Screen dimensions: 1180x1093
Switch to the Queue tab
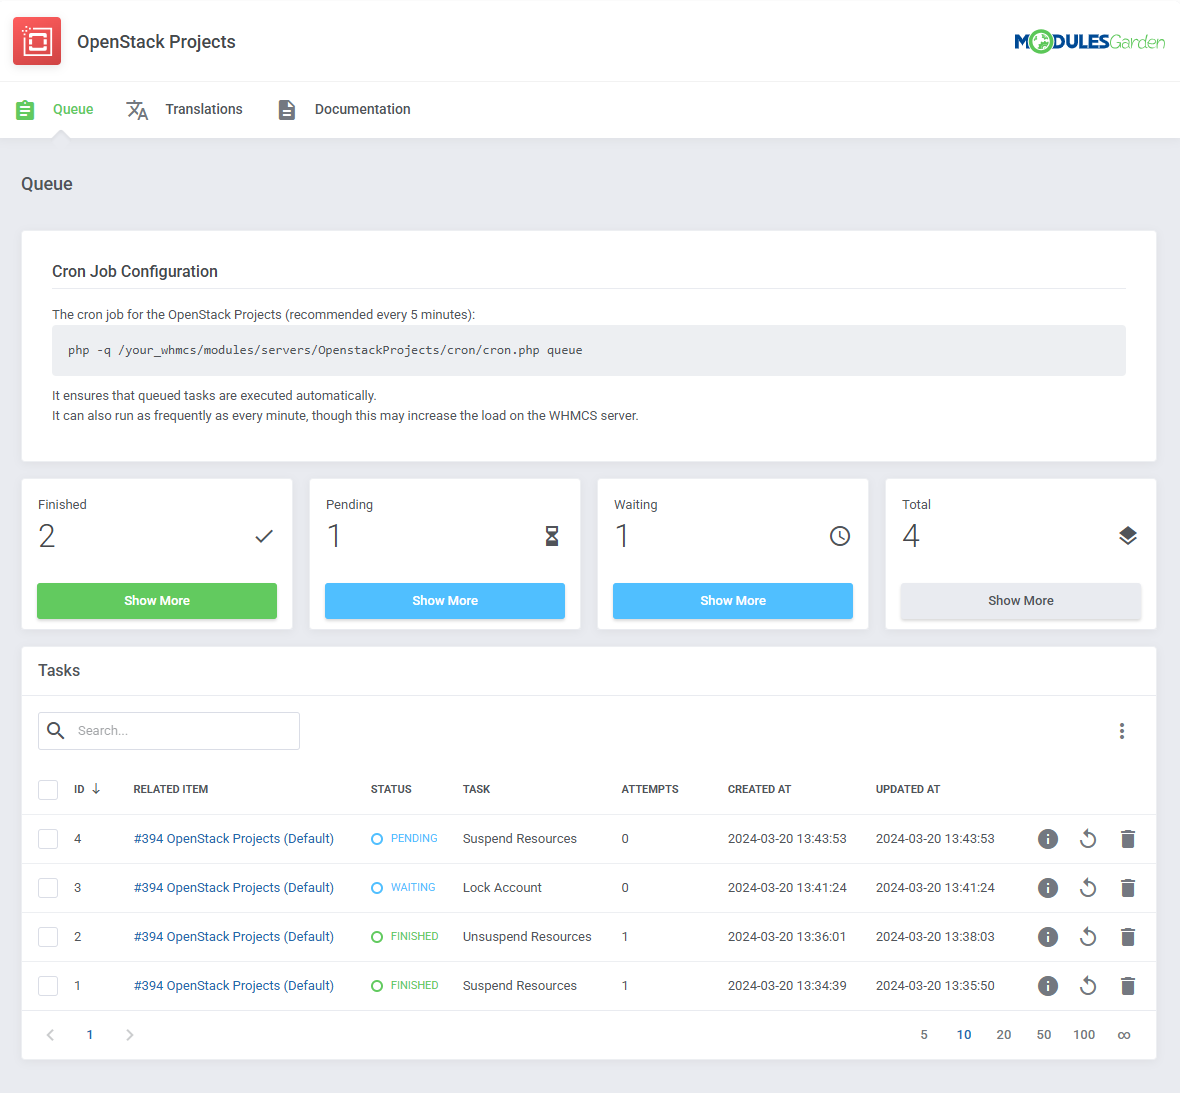tap(73, 109)
